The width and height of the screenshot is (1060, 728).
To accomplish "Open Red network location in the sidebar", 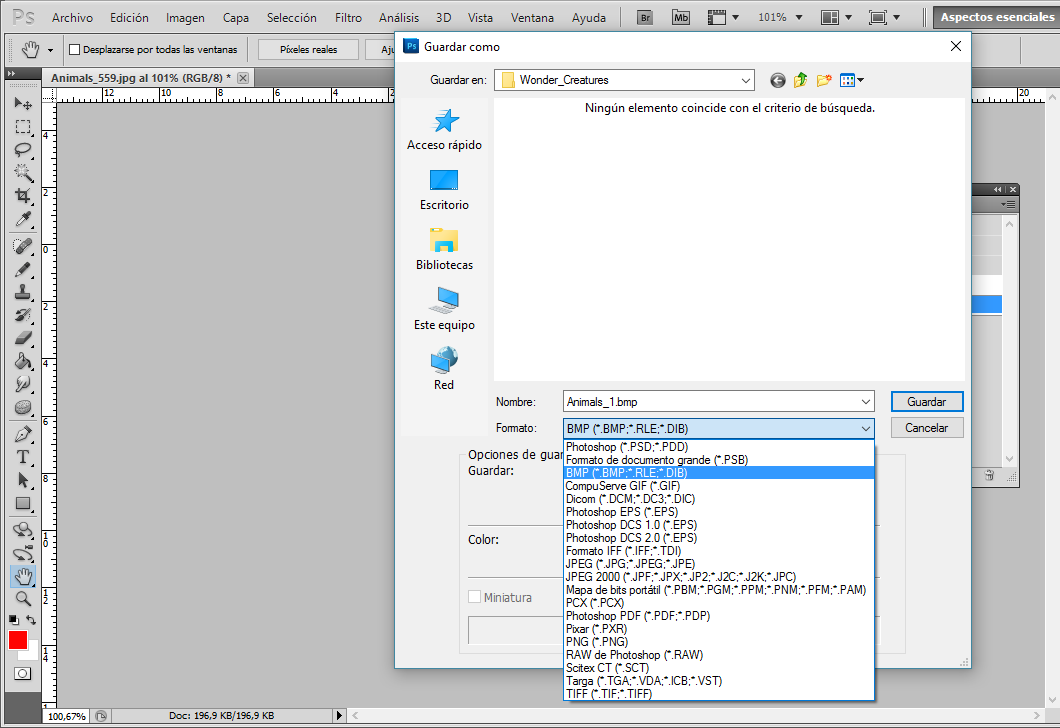I will [444, 369].
